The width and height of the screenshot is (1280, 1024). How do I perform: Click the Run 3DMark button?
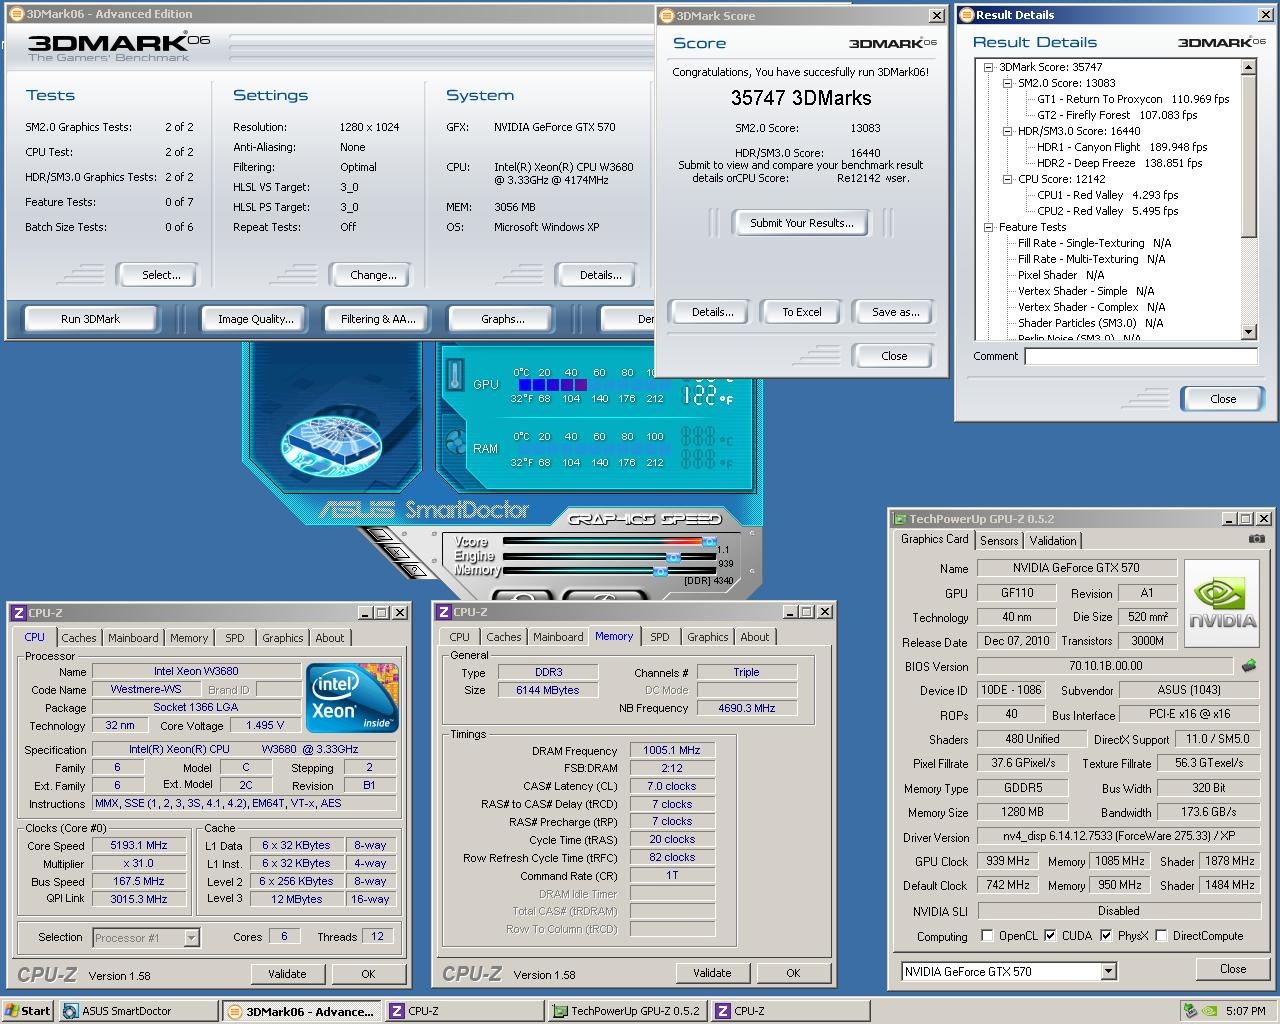[90, 319]
